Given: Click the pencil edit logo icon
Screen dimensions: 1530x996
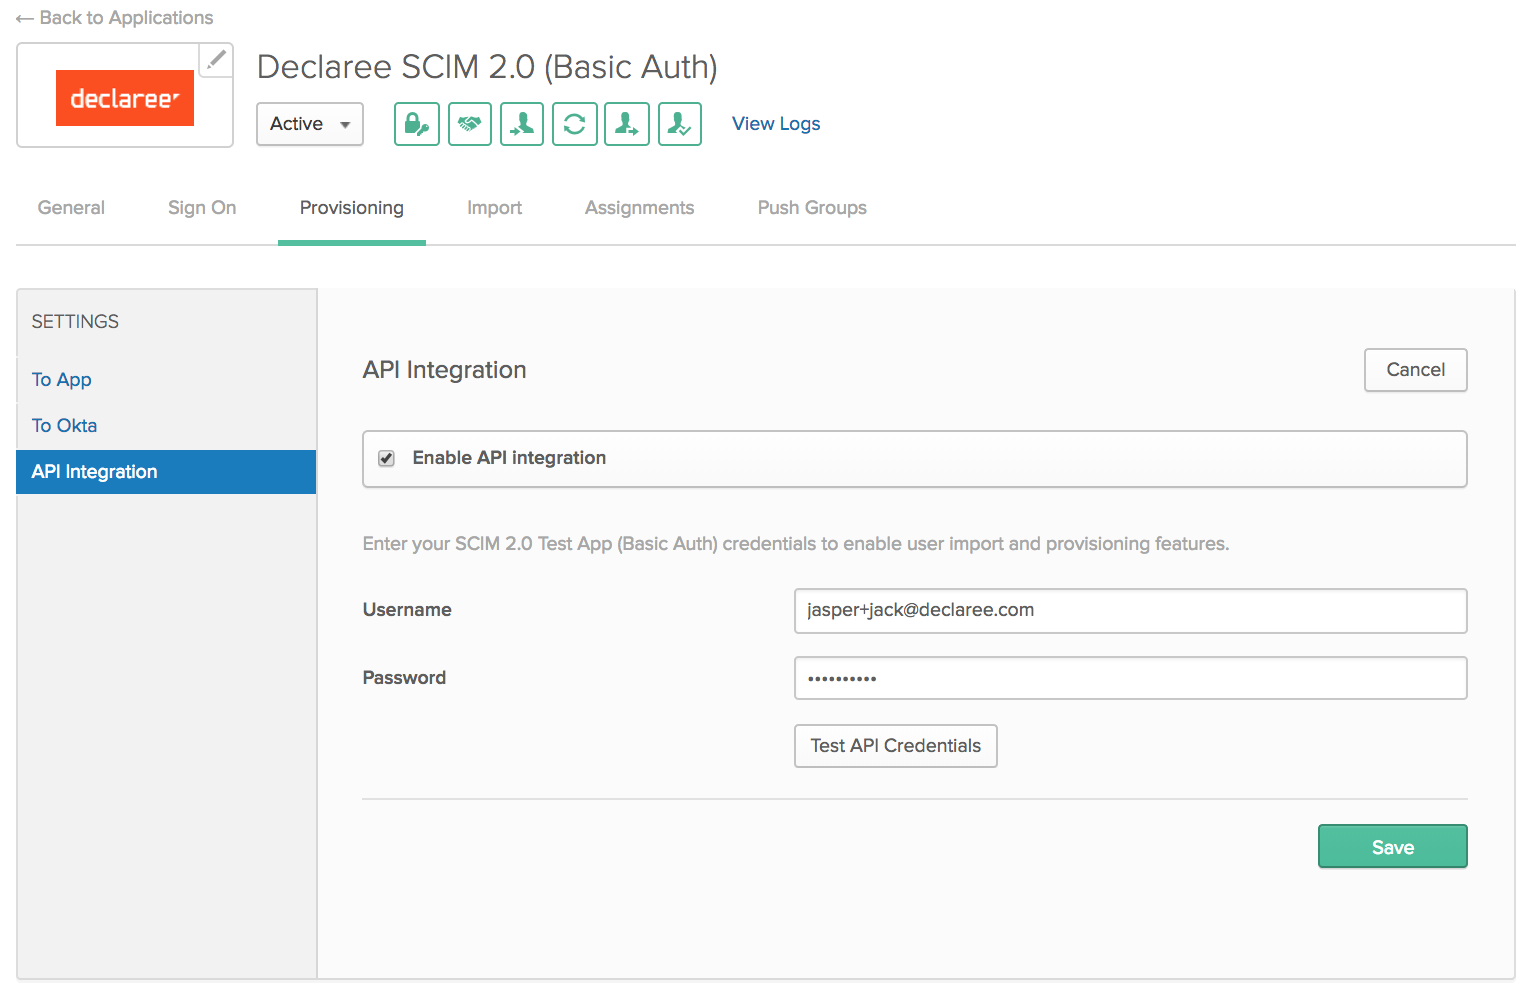Looking at the screenshot, I should (215, 60).
